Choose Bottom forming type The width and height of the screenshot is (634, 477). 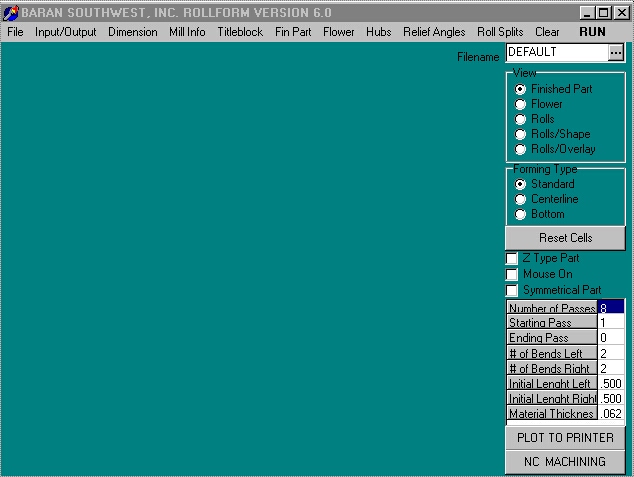(521, 214)
